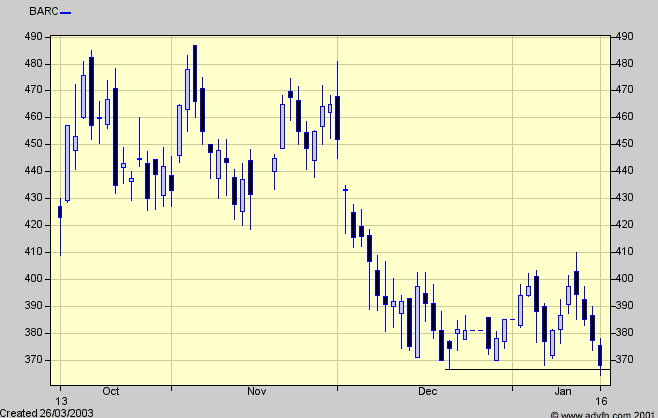The image size is (658, 418).
Task: Click the right axis 380 value
Action: click(x=624, y=332)
